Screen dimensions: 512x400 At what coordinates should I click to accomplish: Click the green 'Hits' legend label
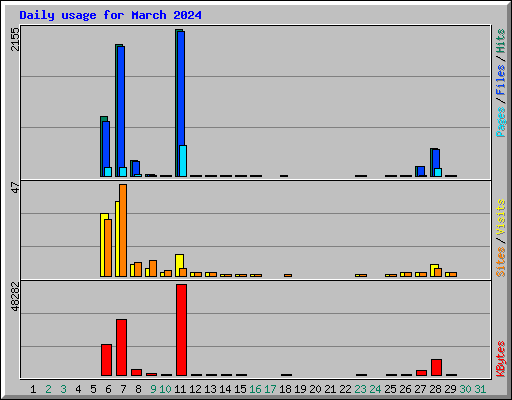500,41
